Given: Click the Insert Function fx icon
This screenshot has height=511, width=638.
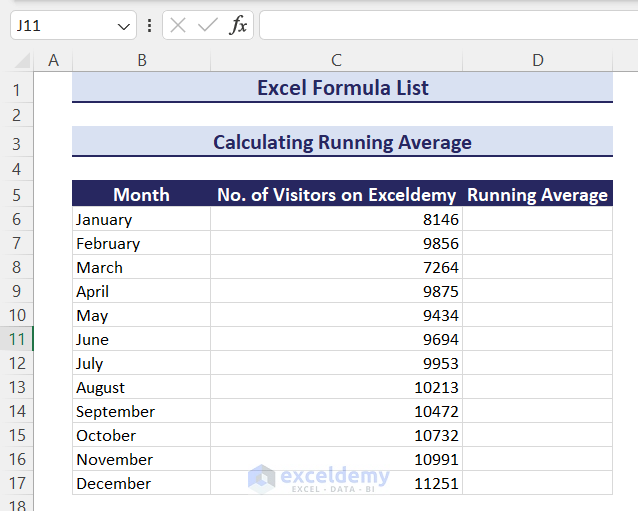Looking at the screenshot, I should [238, 26].
